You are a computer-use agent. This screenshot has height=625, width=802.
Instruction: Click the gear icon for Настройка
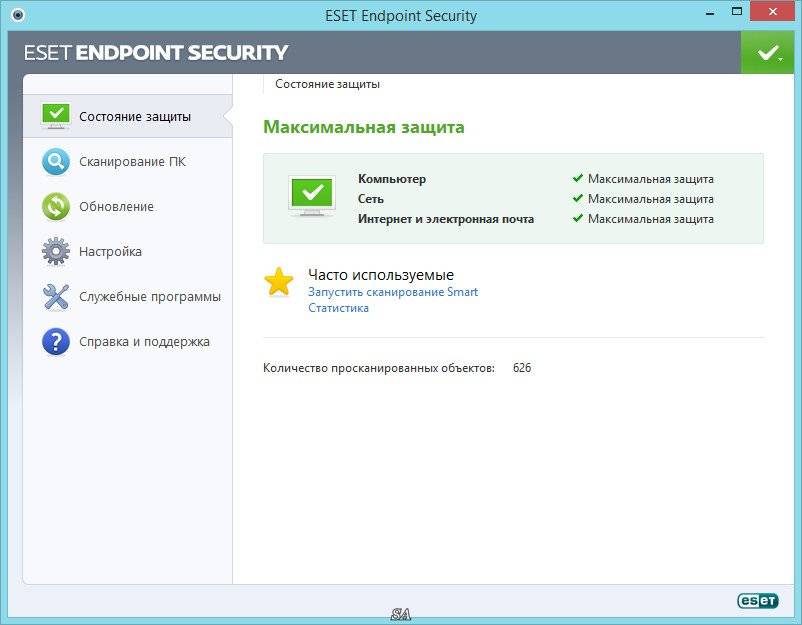[56, 251]
